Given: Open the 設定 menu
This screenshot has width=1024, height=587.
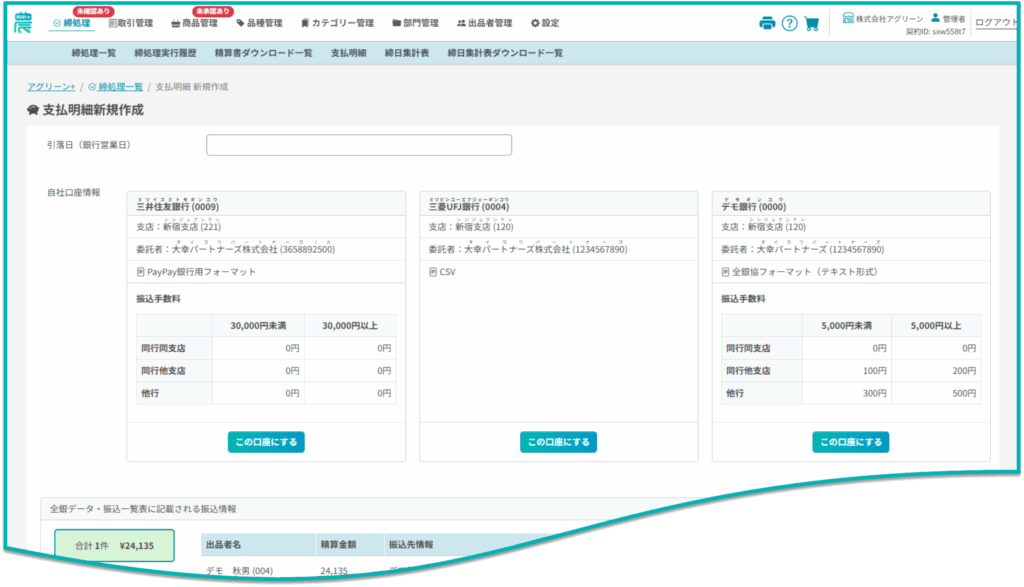Looking at the screenshot, I should tap(545, 23).
